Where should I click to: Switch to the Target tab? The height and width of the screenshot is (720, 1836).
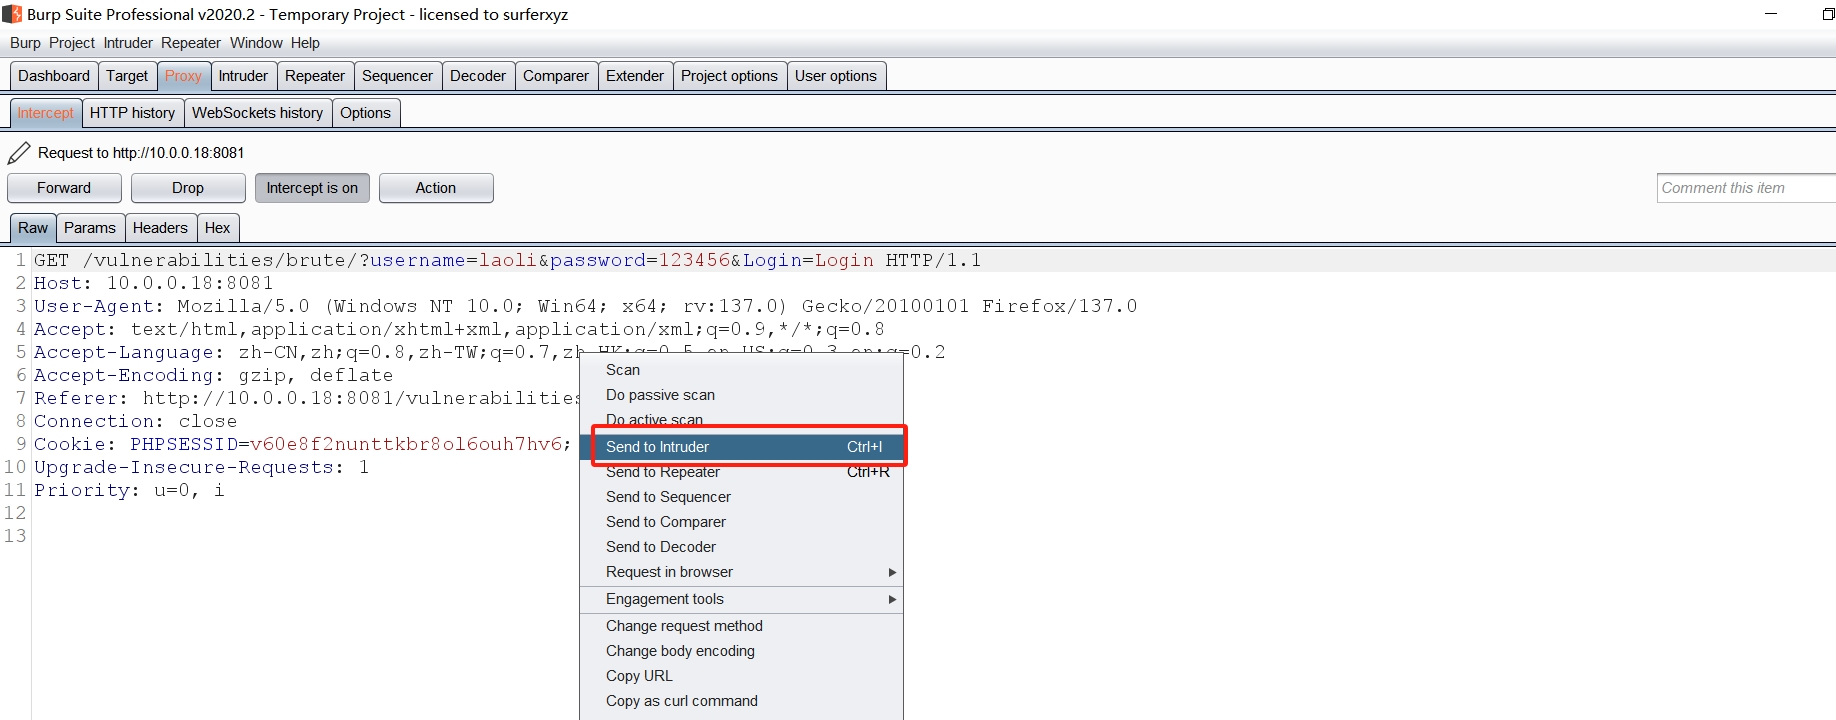tap(127, 76)
